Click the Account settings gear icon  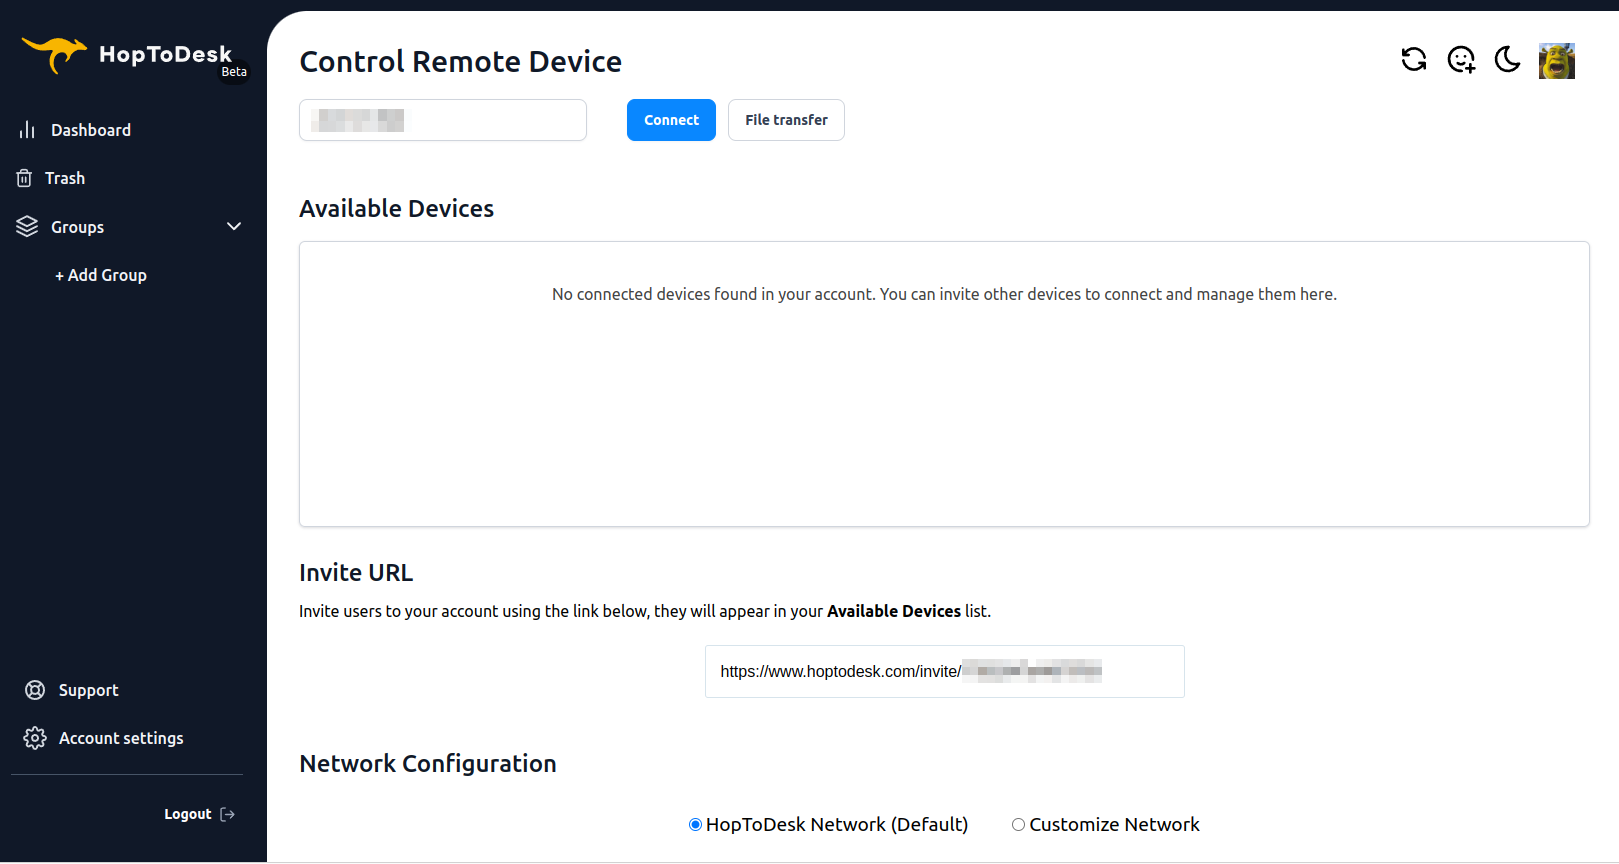pos(35,738)
